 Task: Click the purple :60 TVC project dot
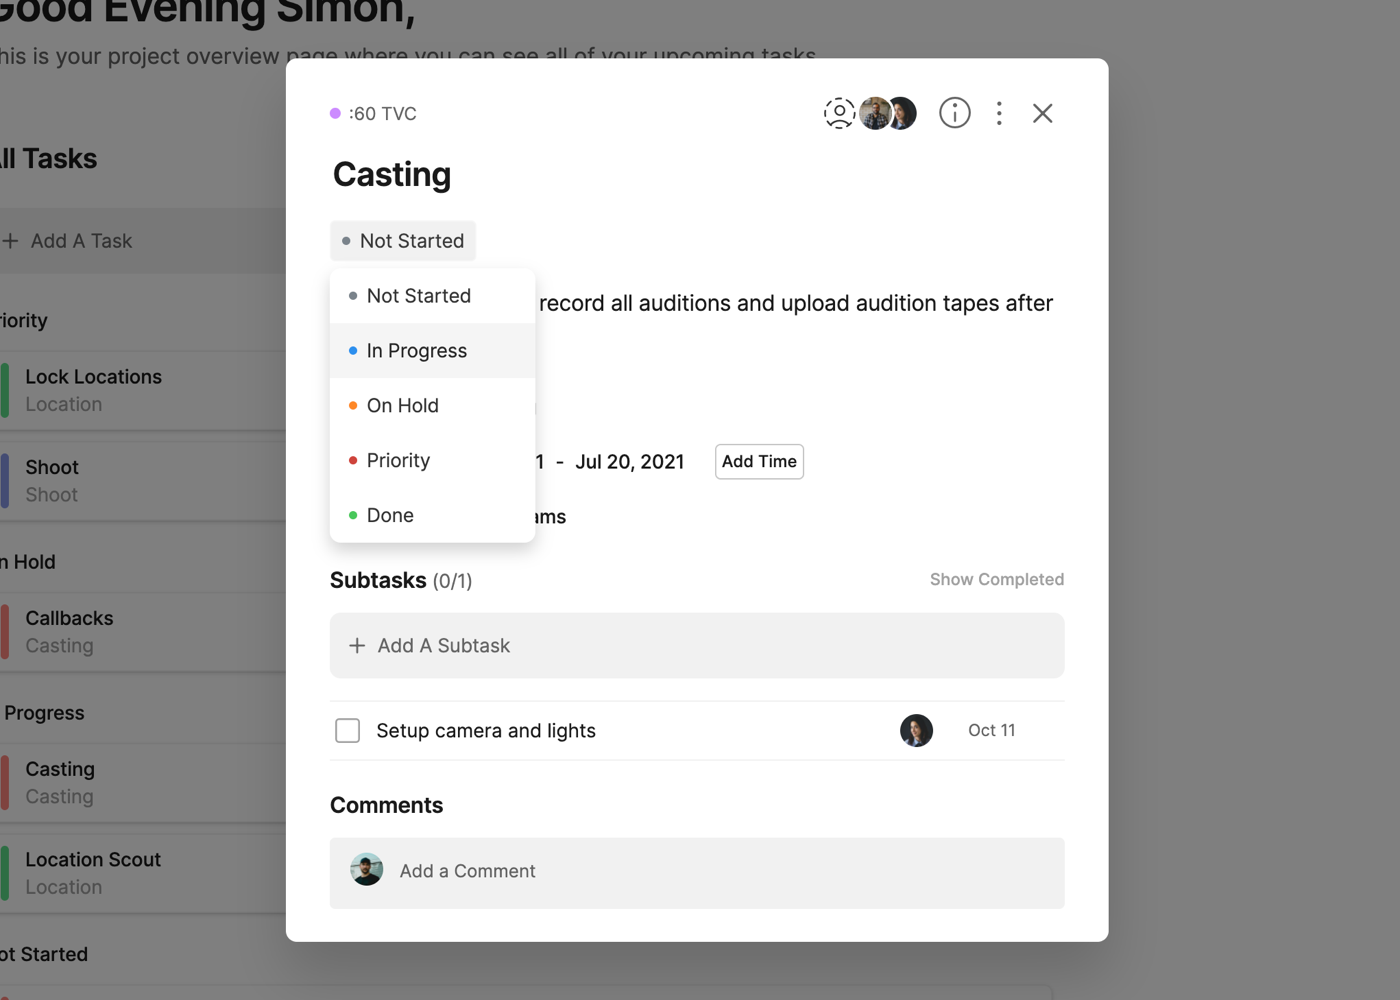pyautogui.click(x=336, y=114)
